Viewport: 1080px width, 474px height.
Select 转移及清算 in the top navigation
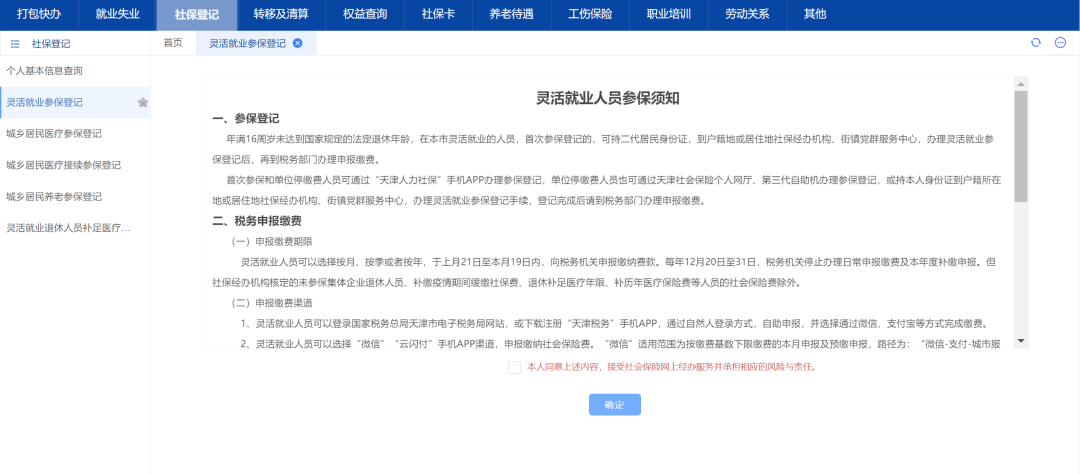point(281,15)
